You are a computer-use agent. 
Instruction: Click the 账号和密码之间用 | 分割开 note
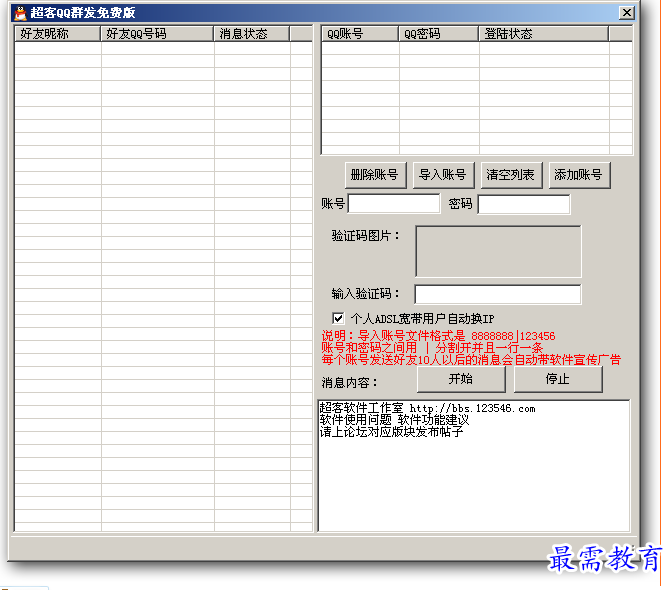pyautogui.click(x=432, y=348)
